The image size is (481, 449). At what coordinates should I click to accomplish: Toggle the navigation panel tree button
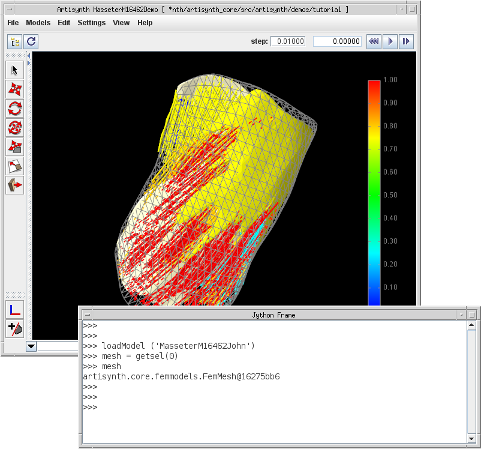[x=14, y=42]
